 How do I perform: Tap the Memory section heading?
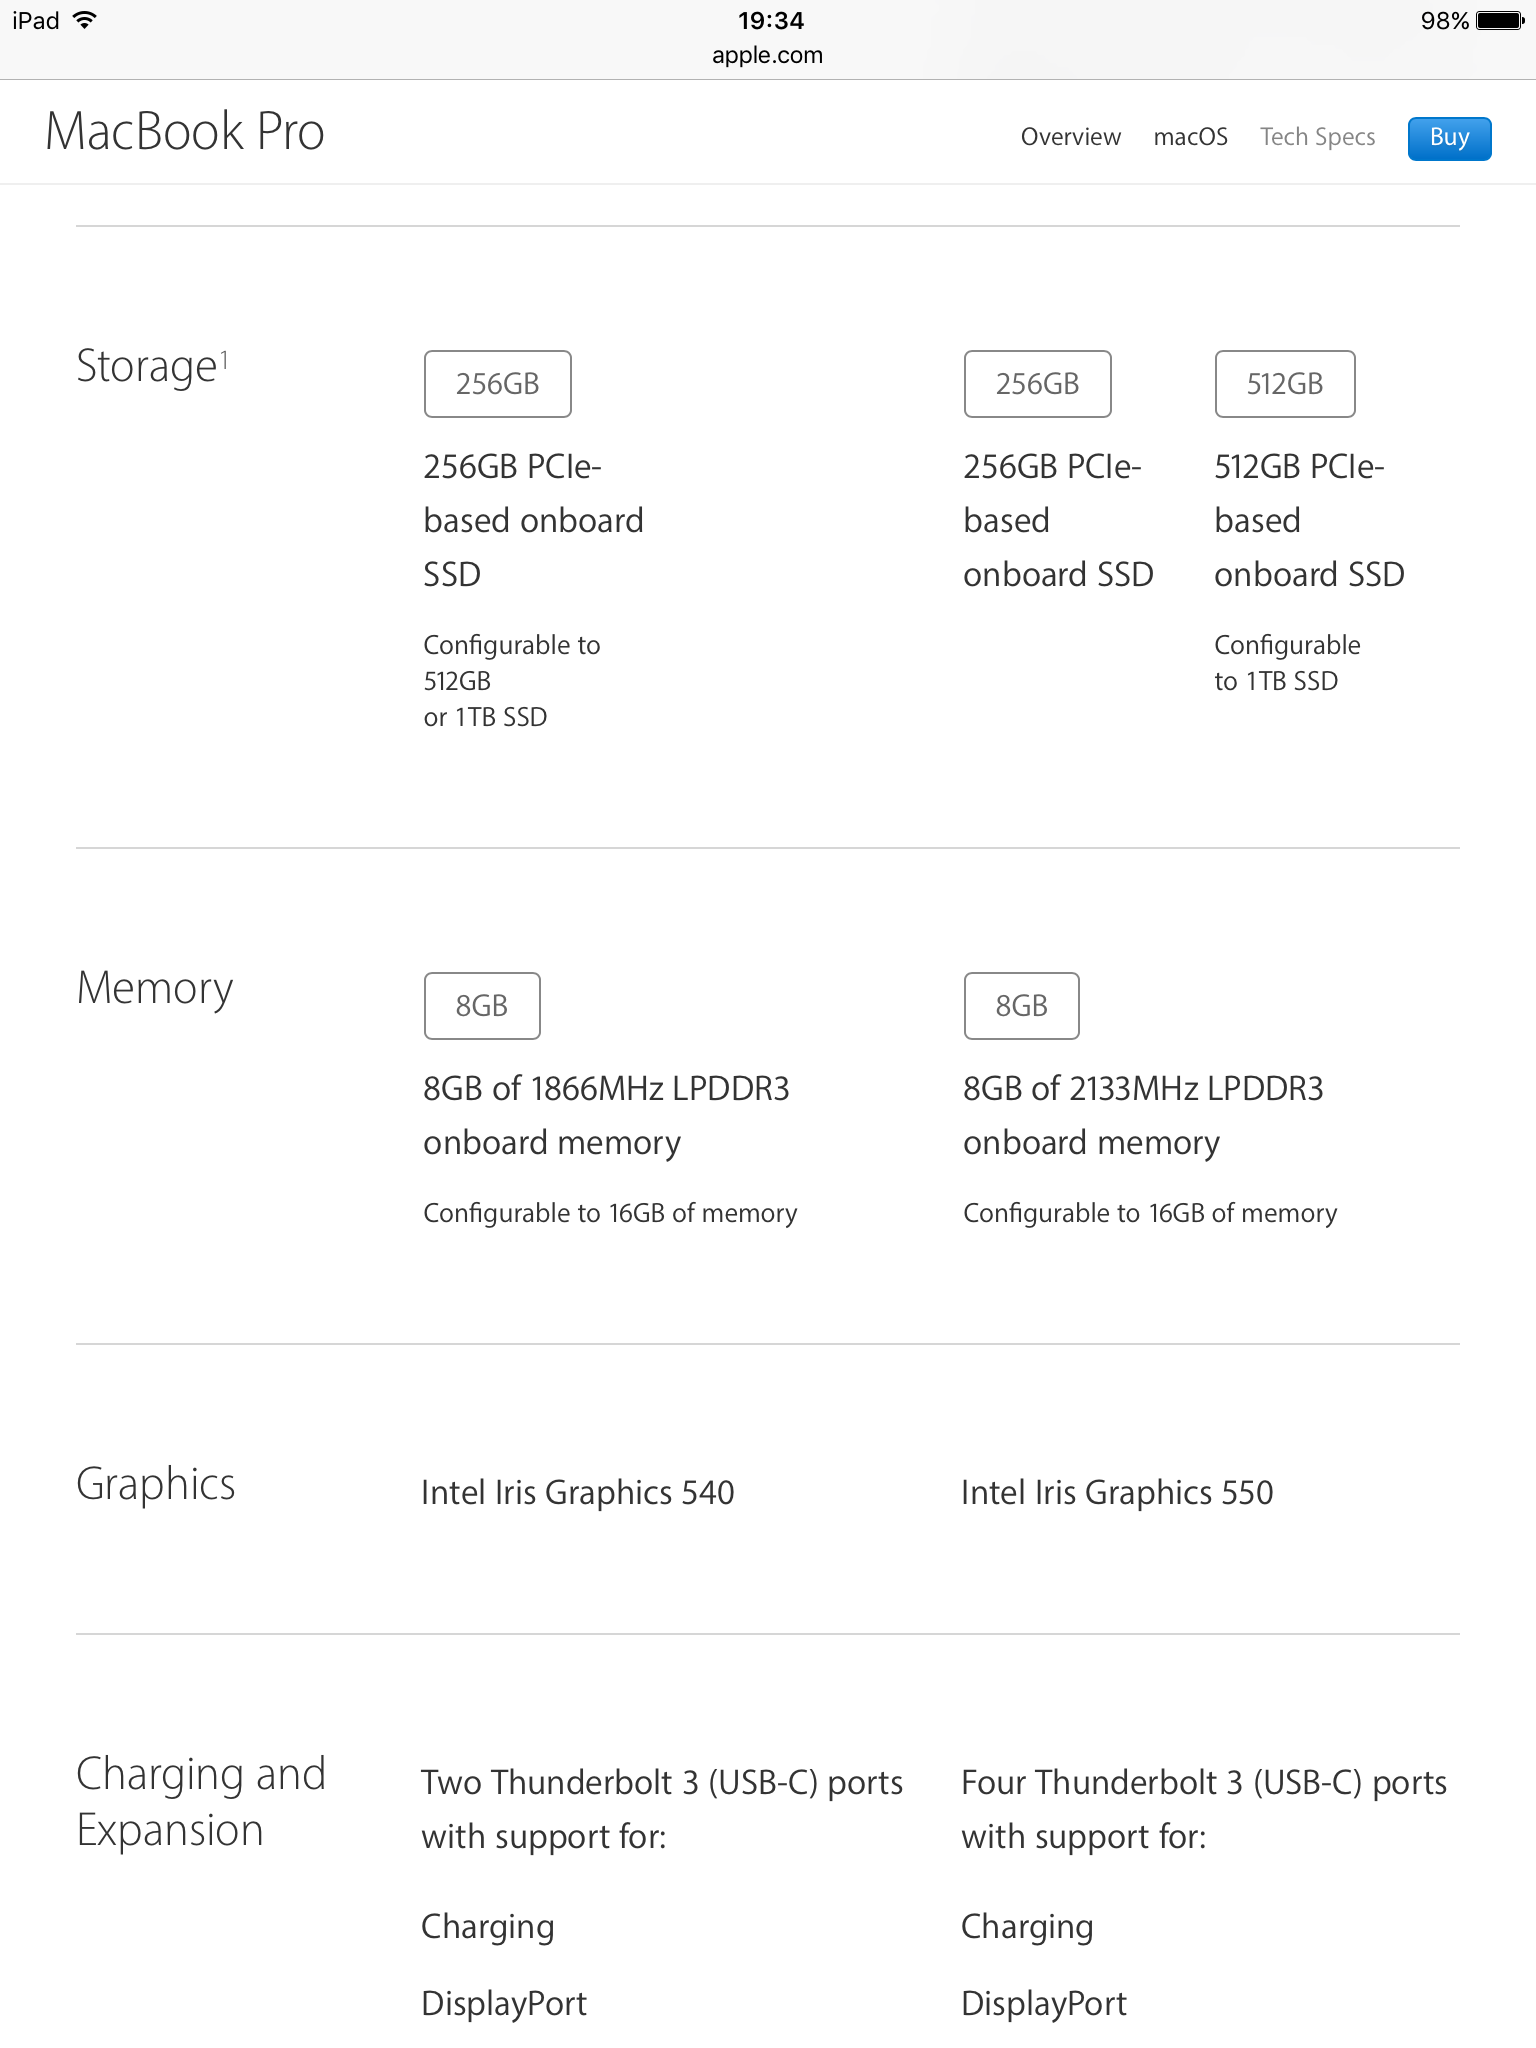pos(155,988)
